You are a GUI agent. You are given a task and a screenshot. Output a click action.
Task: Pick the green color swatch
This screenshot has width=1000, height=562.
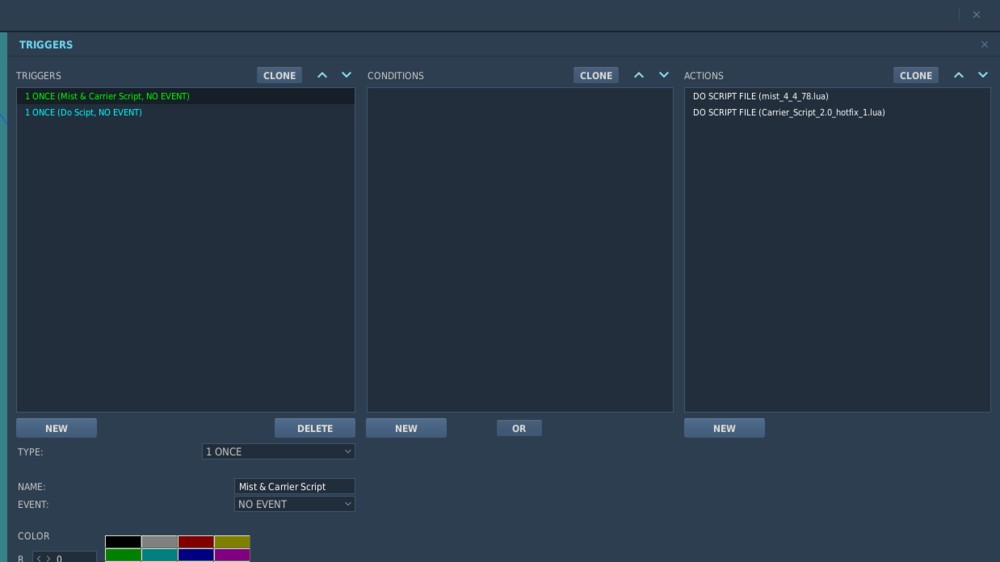(x=123, y=555)
